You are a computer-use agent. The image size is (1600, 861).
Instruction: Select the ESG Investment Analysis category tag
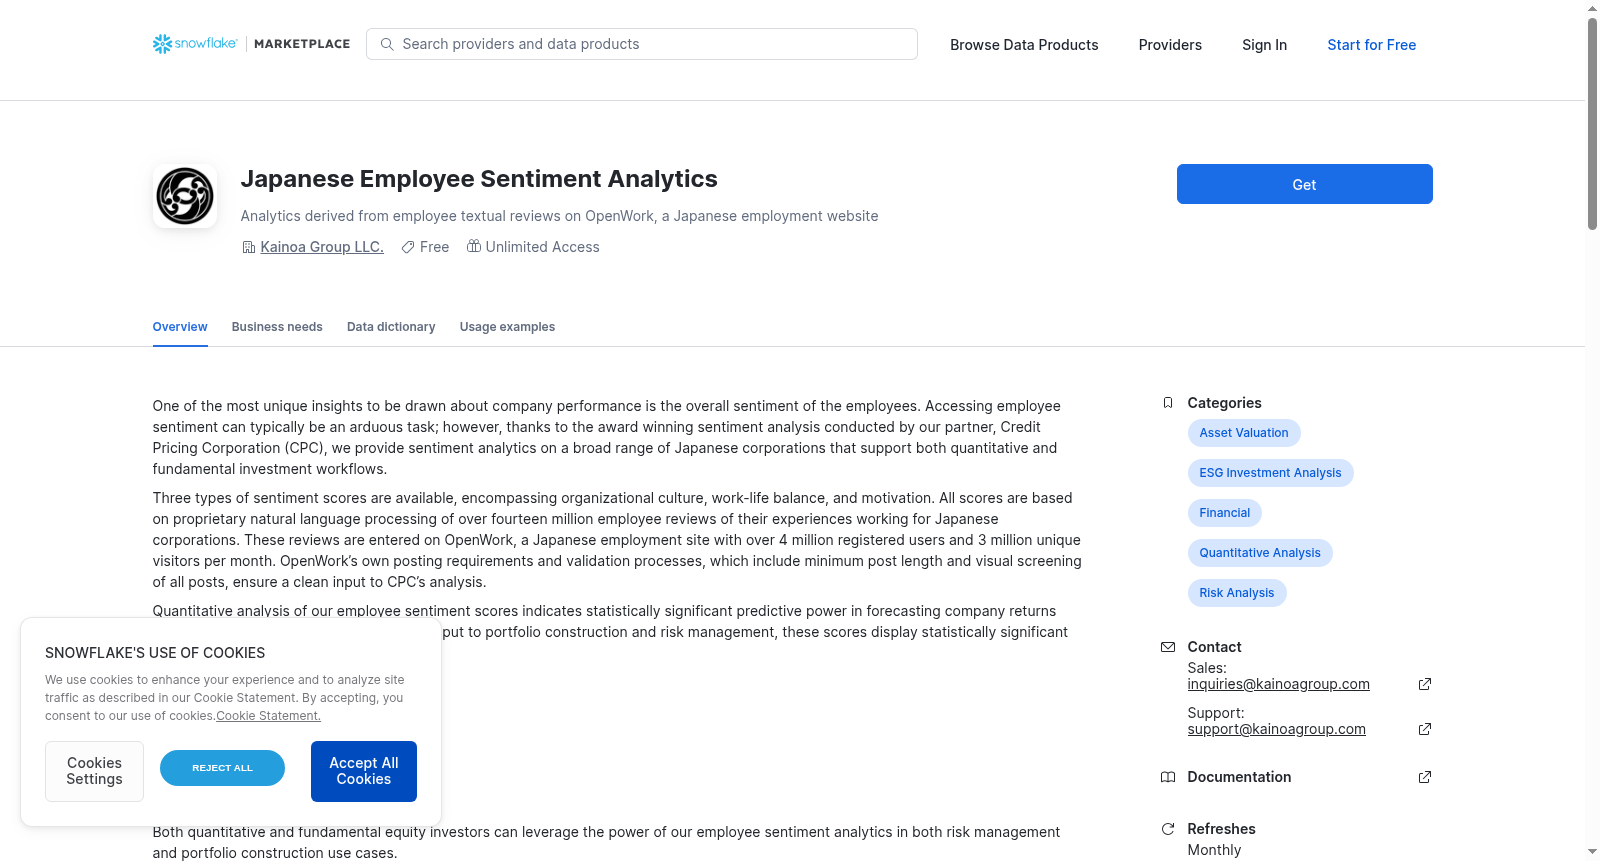pos(1271,473)
